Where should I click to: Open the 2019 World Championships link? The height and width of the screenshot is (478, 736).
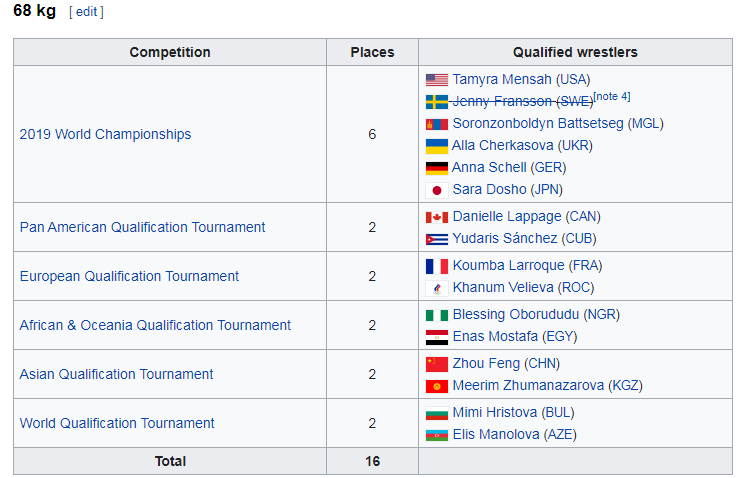tap(105, 134)
